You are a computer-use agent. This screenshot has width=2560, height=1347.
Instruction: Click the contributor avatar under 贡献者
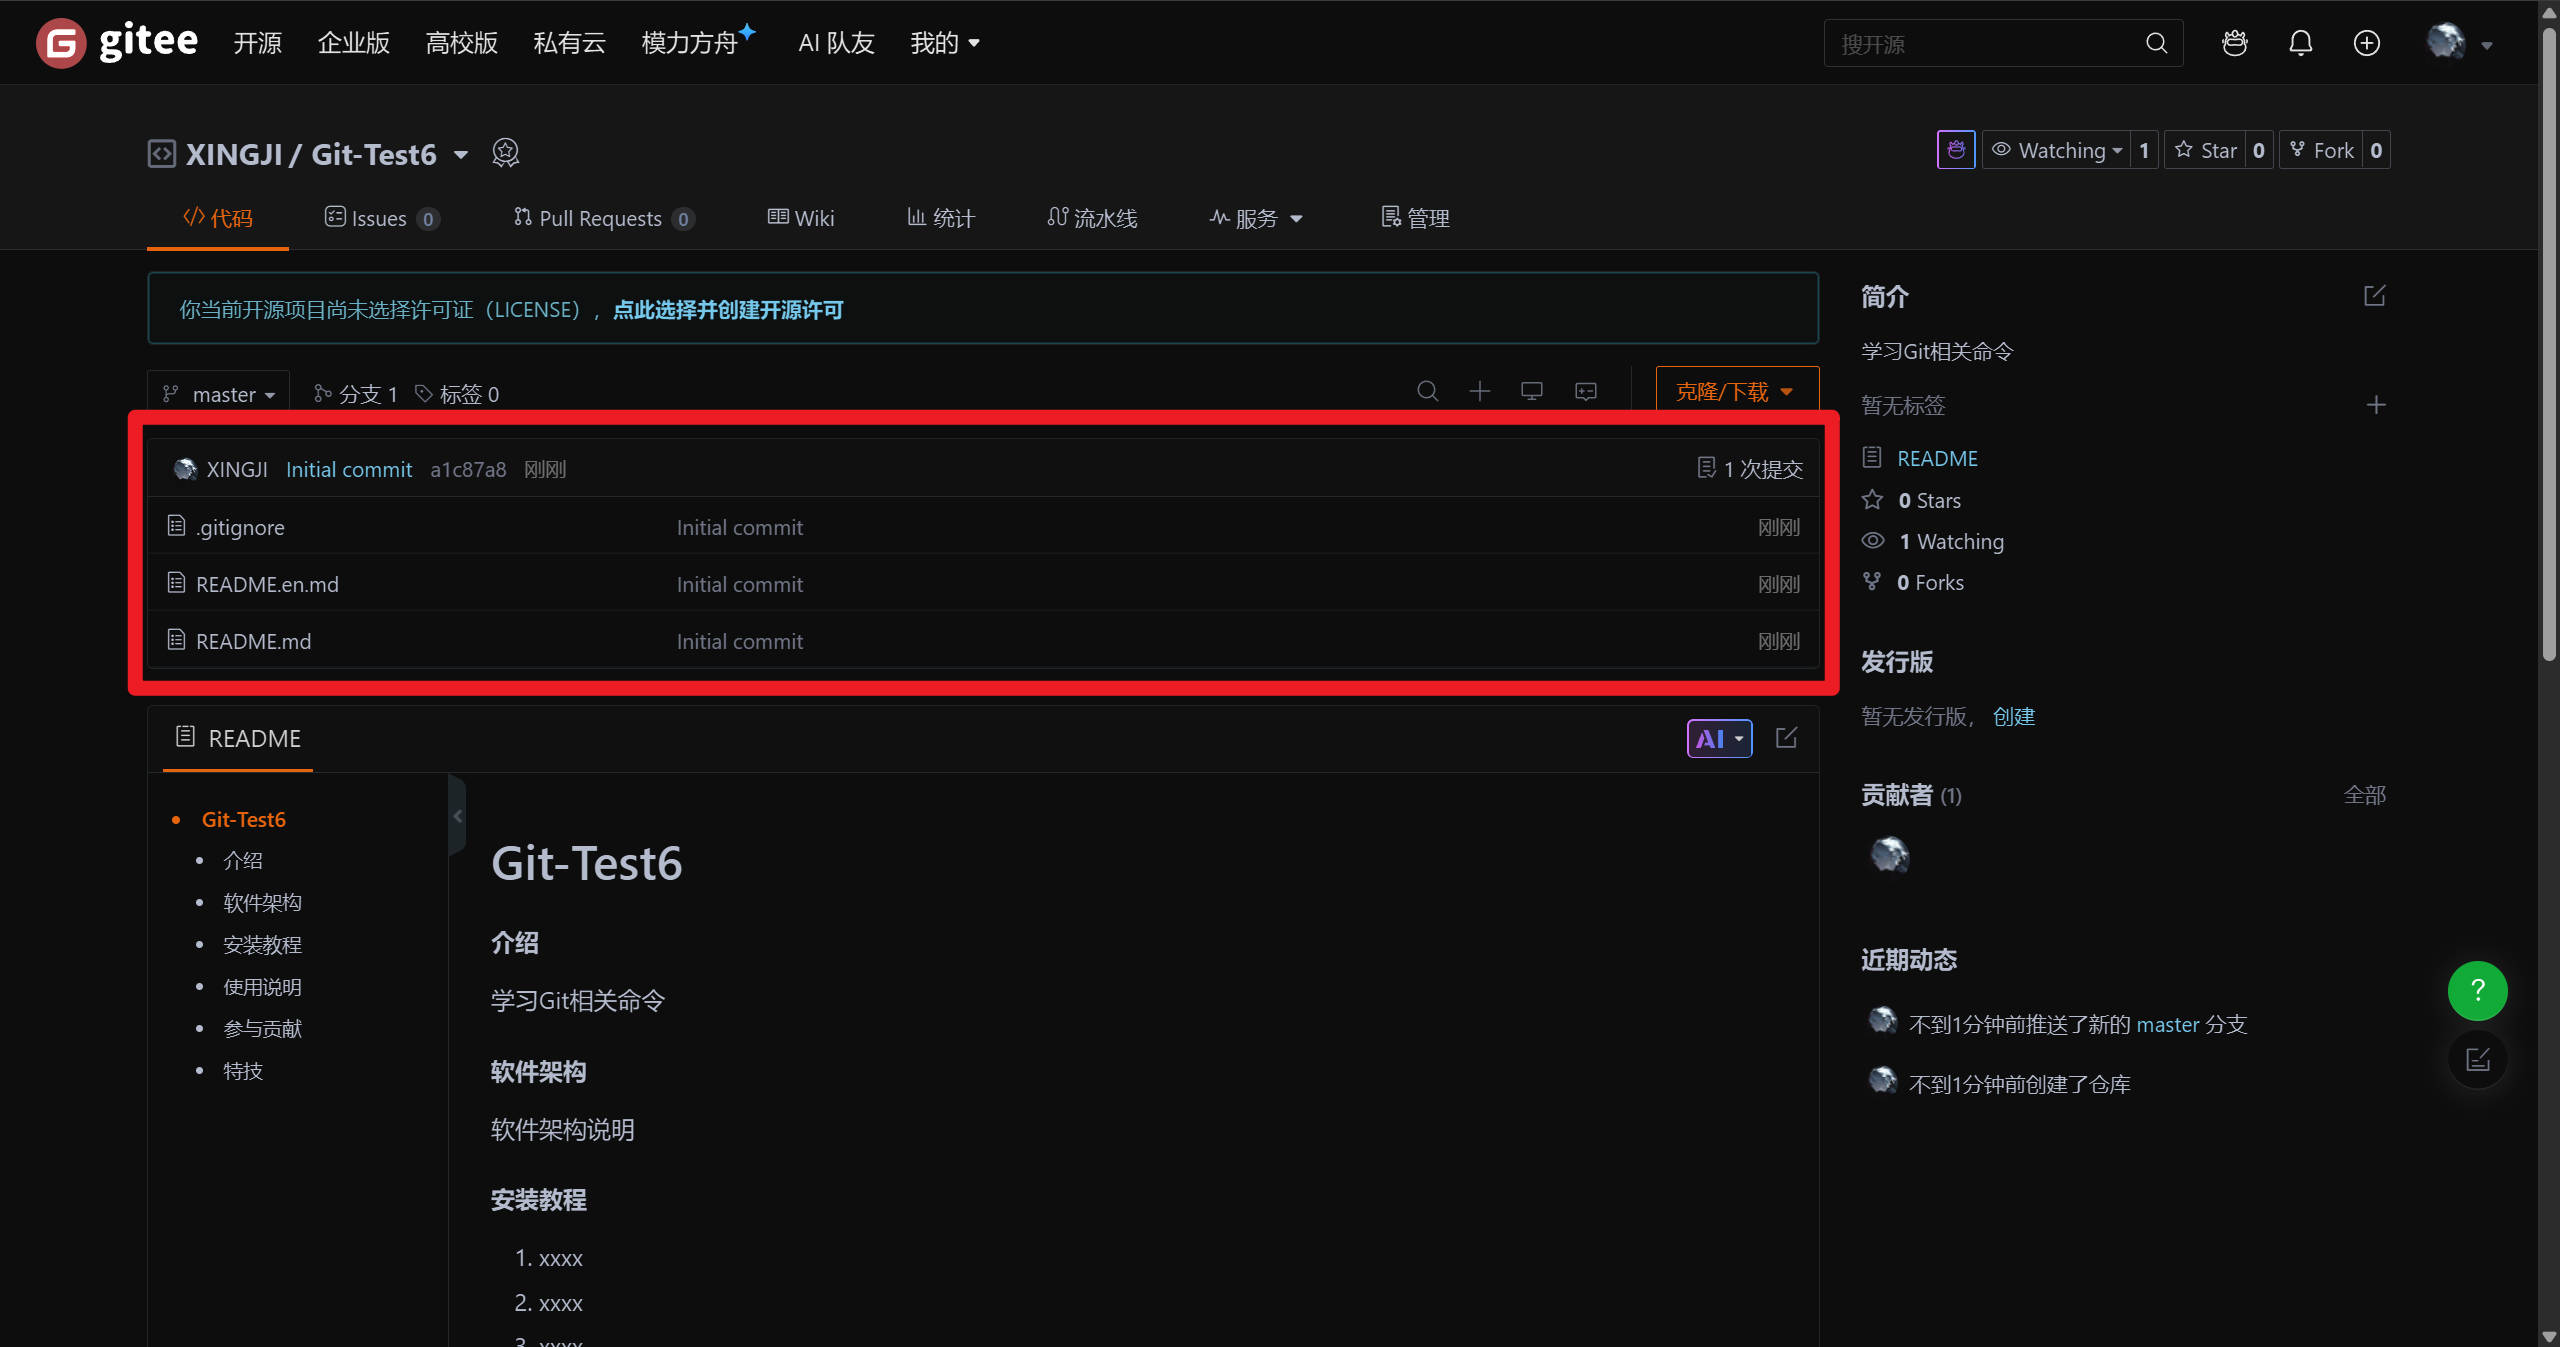[x=1889, y=855]
